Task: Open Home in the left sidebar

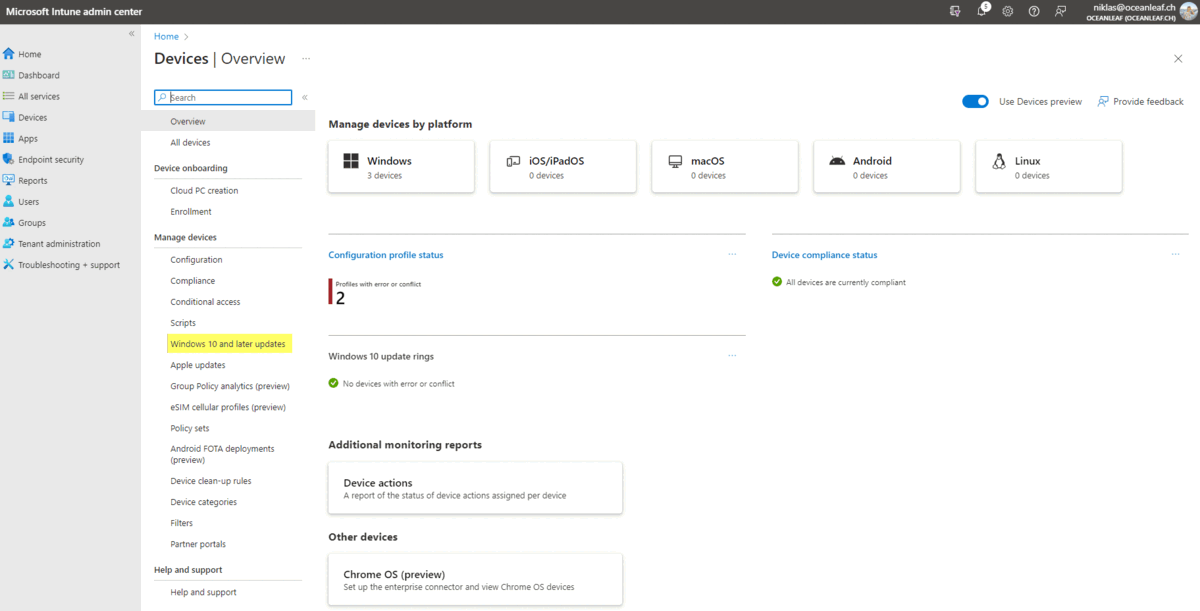Action: click(30, 54)
